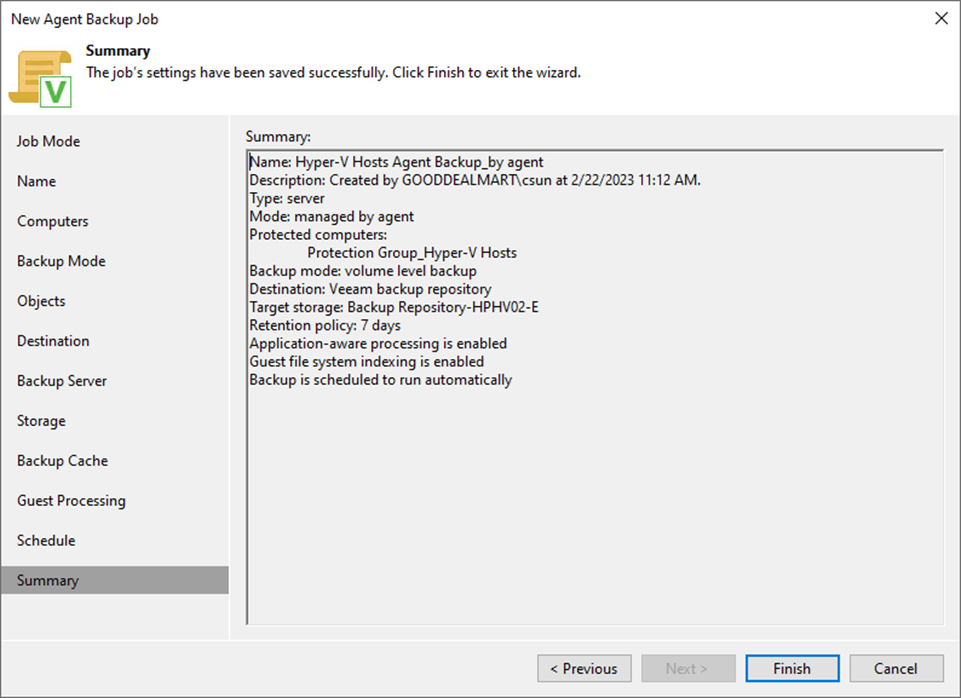Open the Name step
This screenshot has width=961, height=698.
[x=36, y=181]
